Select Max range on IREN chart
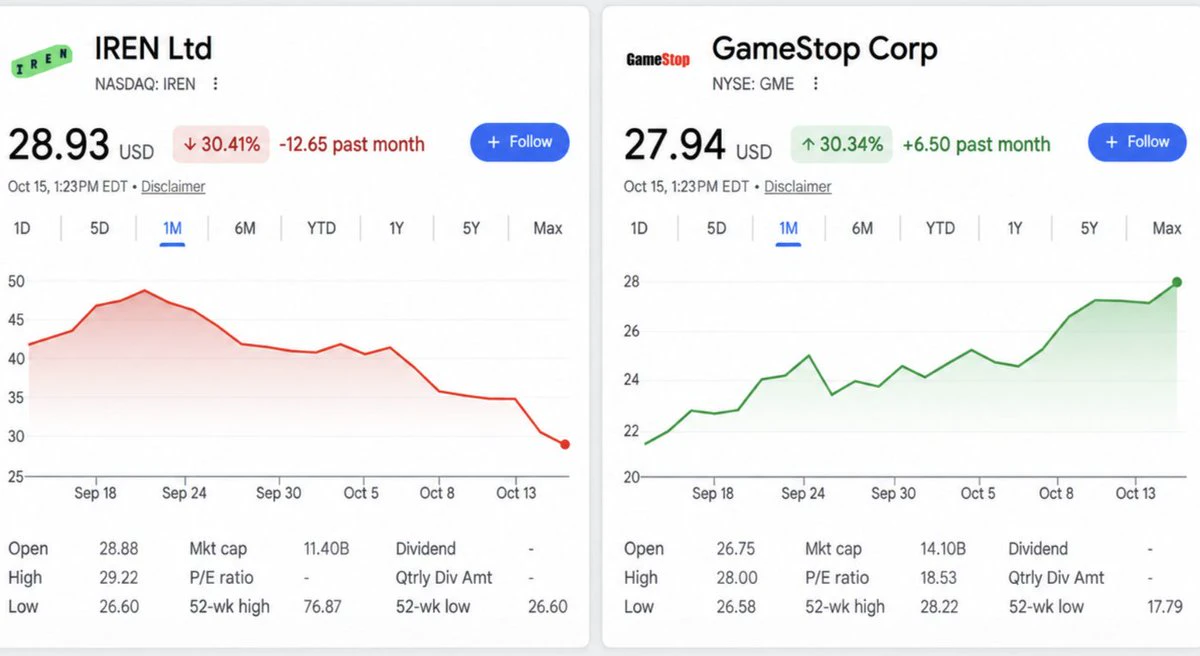Image resolution: width=1200 pixels, height=656 pixels. coord(548,228)
